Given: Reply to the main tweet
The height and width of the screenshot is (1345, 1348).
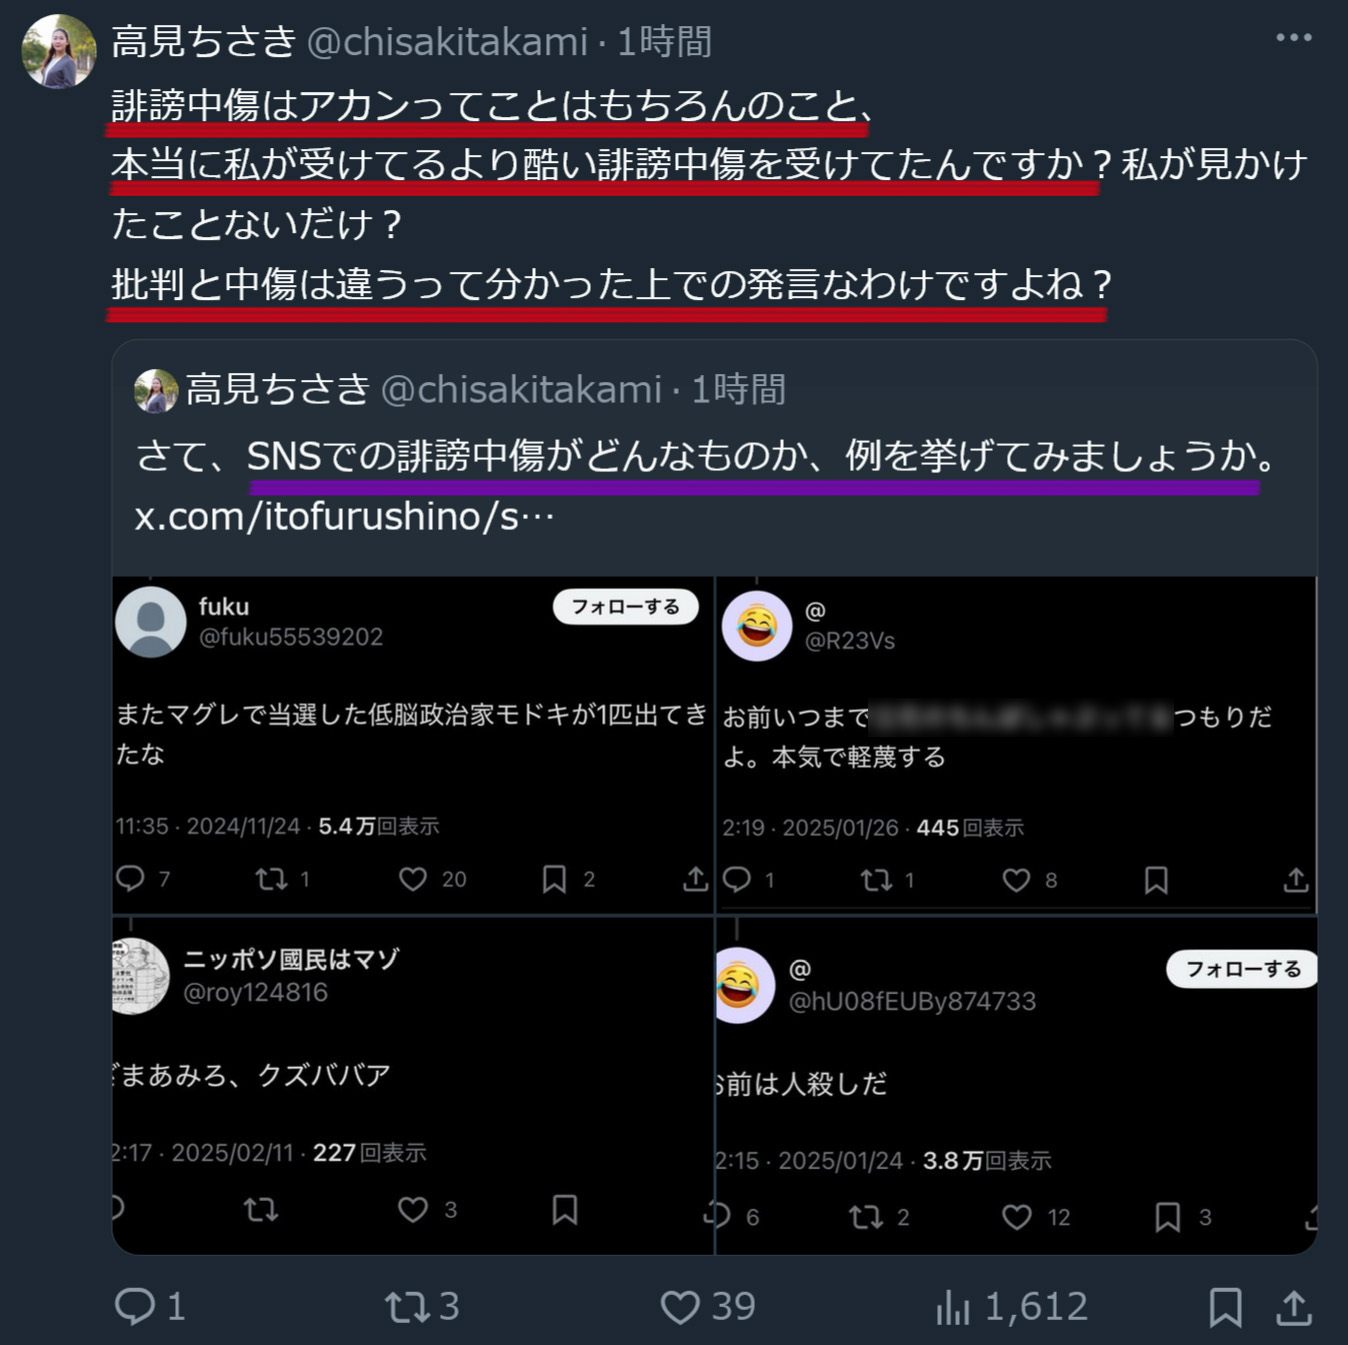Looking at the screenshot, I should (x=151, y=1306).
